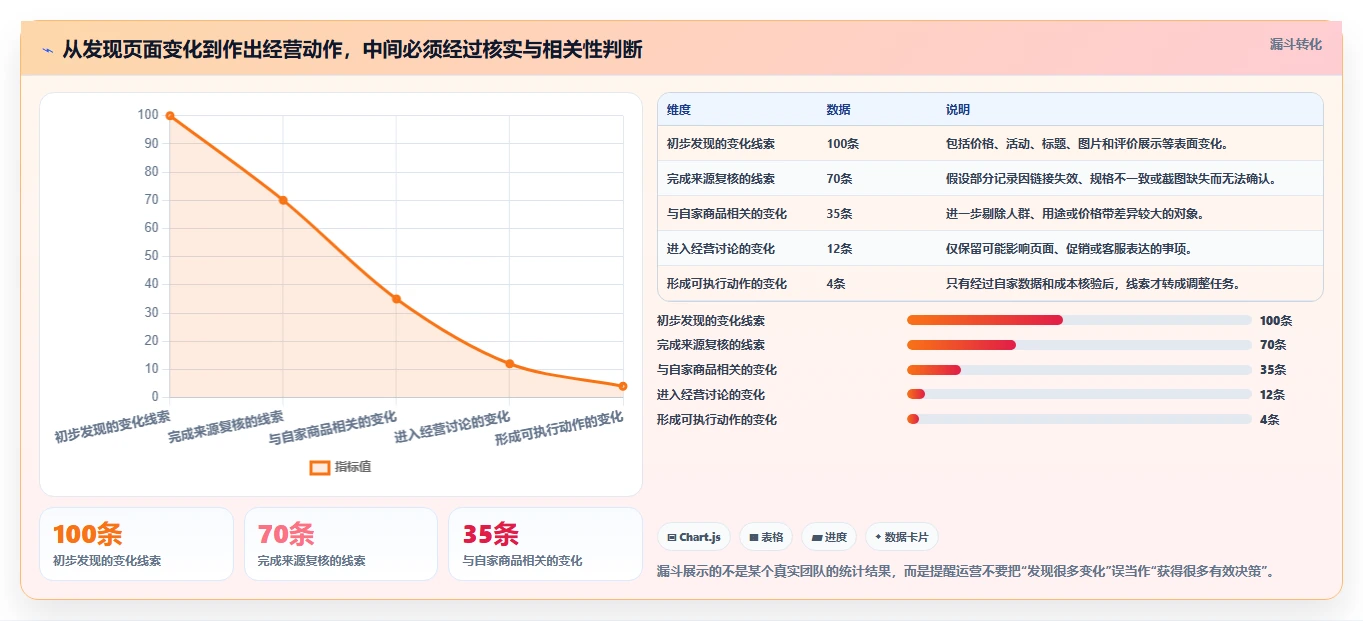Image resolution: width=1363 pixels, height=621 pixels.
Task: Click the lightning icon before the title
Action: click(48, 50)
